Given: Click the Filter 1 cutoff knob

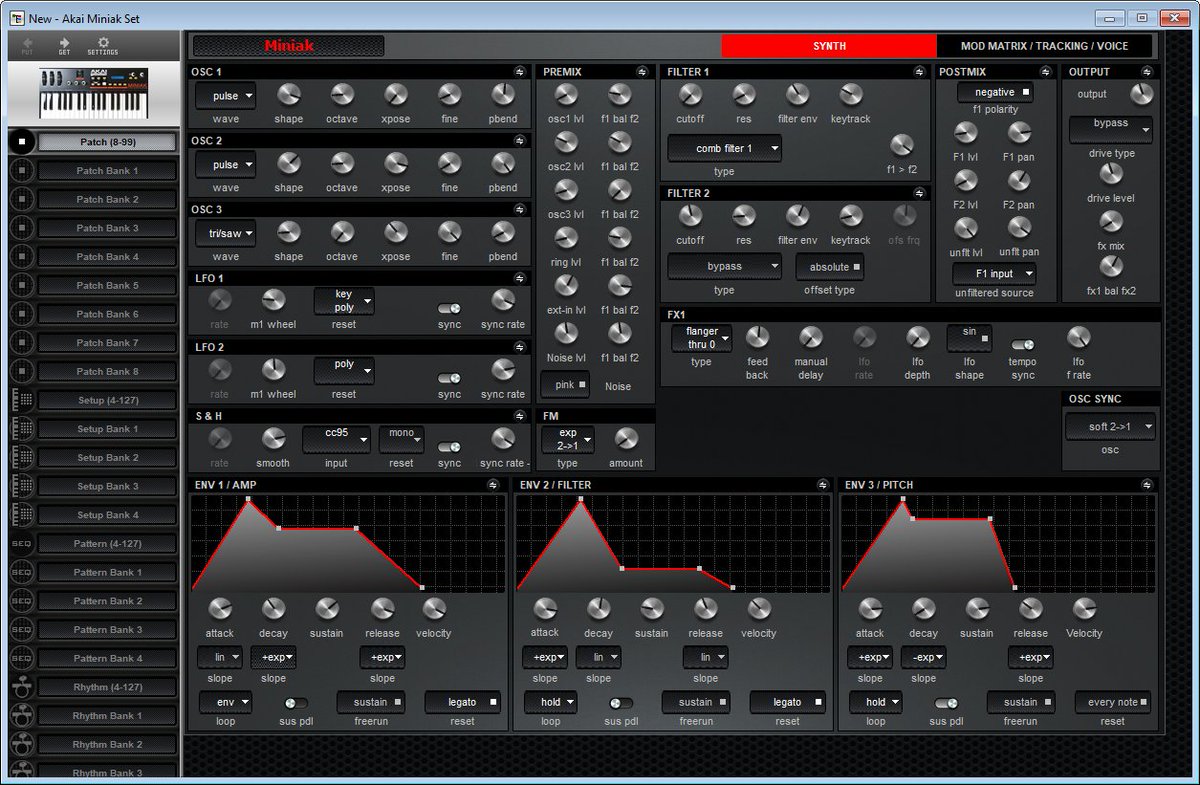Looking at the screenshot, I should 690,95.
